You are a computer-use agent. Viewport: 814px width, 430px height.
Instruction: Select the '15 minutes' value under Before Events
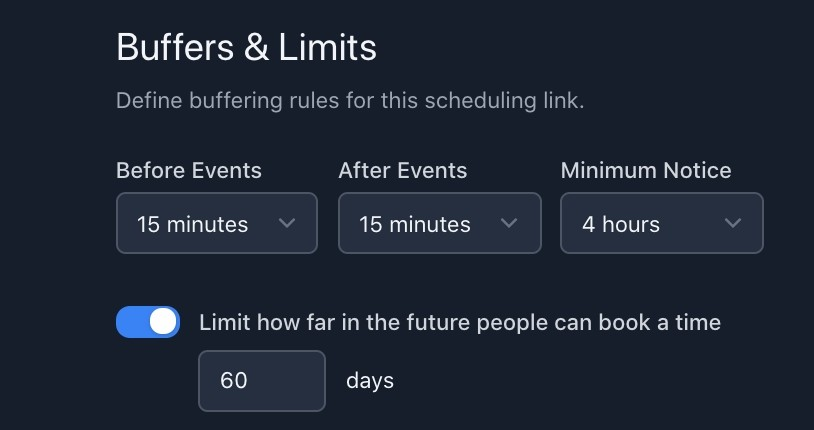193,224
